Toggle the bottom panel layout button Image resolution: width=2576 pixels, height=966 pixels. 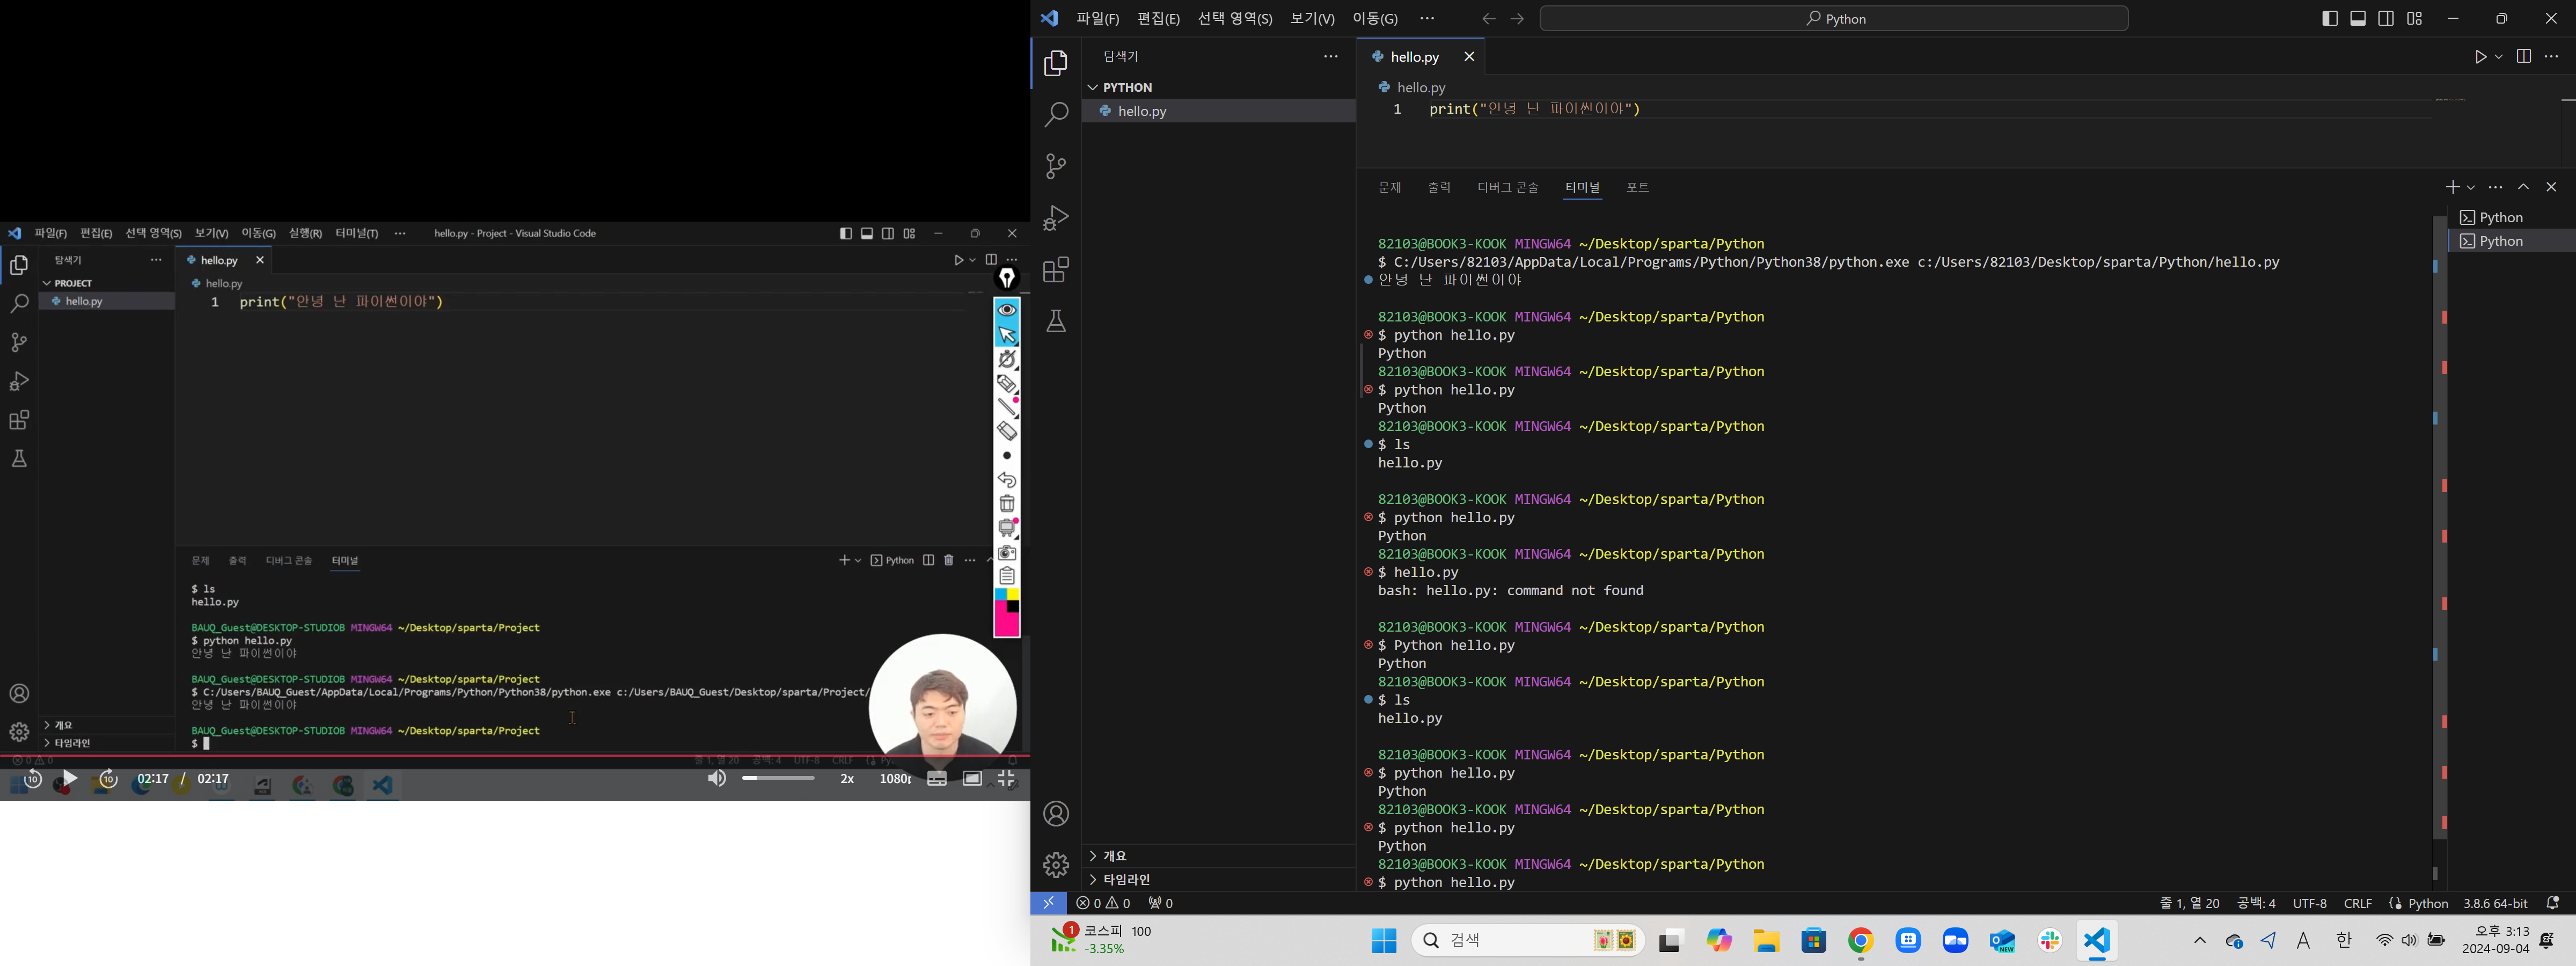tap(2358, 19)
